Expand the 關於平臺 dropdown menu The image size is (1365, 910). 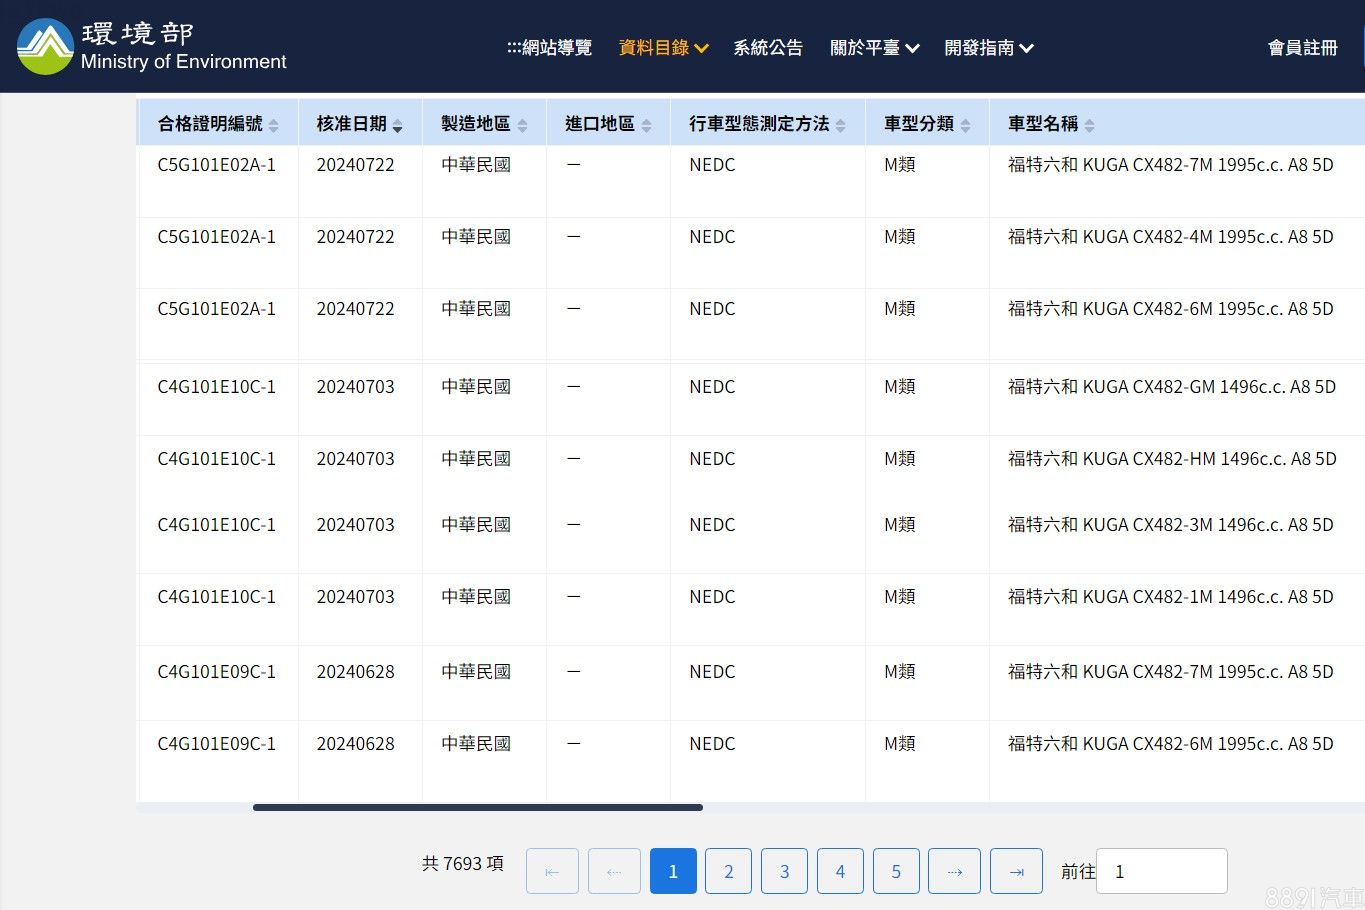click(x=874, y=48)
